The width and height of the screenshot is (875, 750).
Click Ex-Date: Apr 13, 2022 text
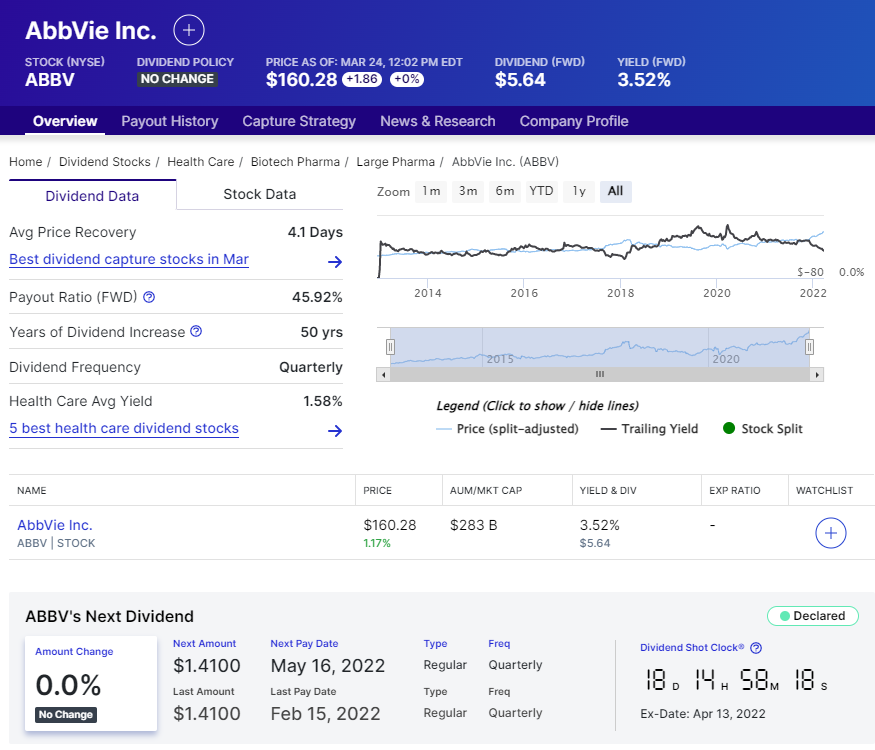[x=703, y=714]
